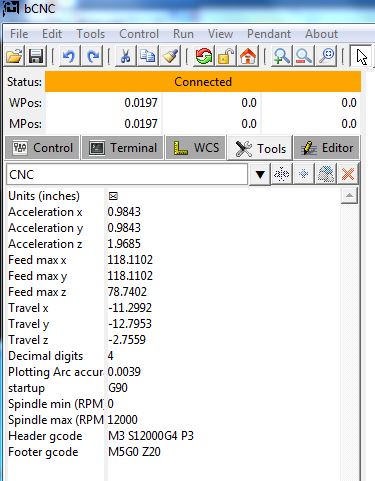Run homing cycle with house icon
This screenshot has height=481, width=375.
click(248, 56)
